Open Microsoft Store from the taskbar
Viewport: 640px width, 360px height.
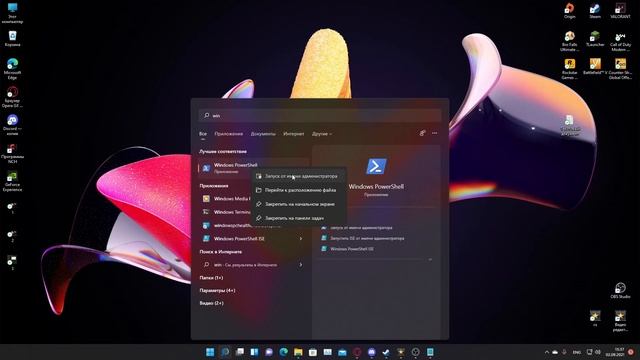pyautogui.click(x=313, y=352)
